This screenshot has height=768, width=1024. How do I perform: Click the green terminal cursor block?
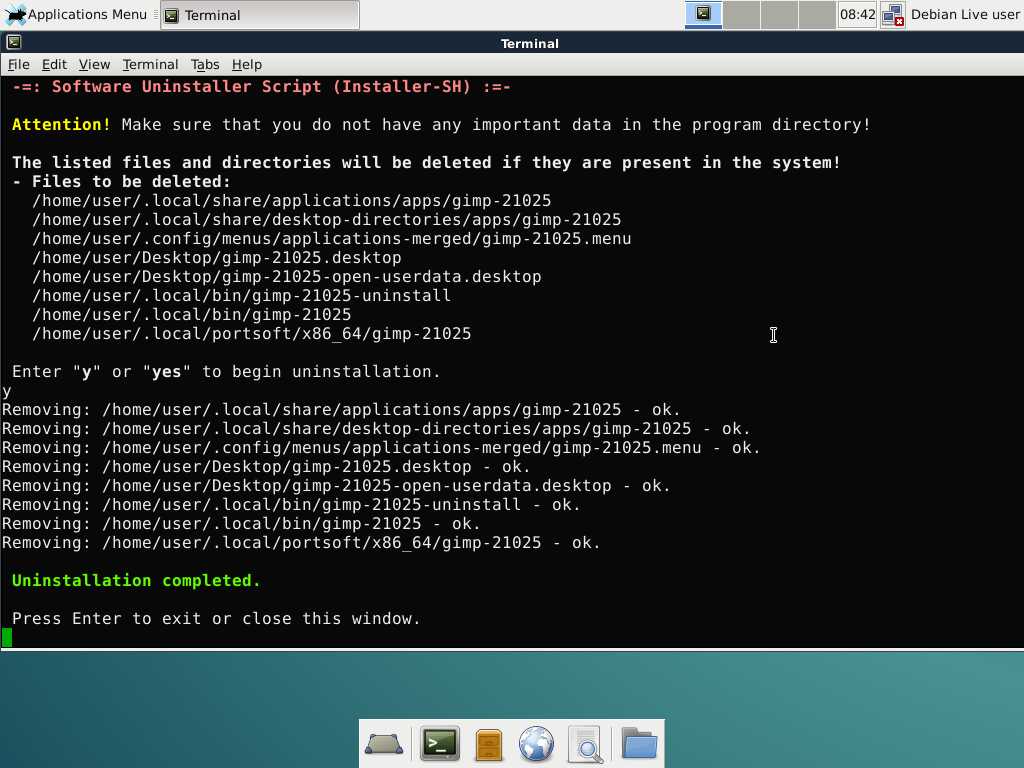click(x=7, y=637)
